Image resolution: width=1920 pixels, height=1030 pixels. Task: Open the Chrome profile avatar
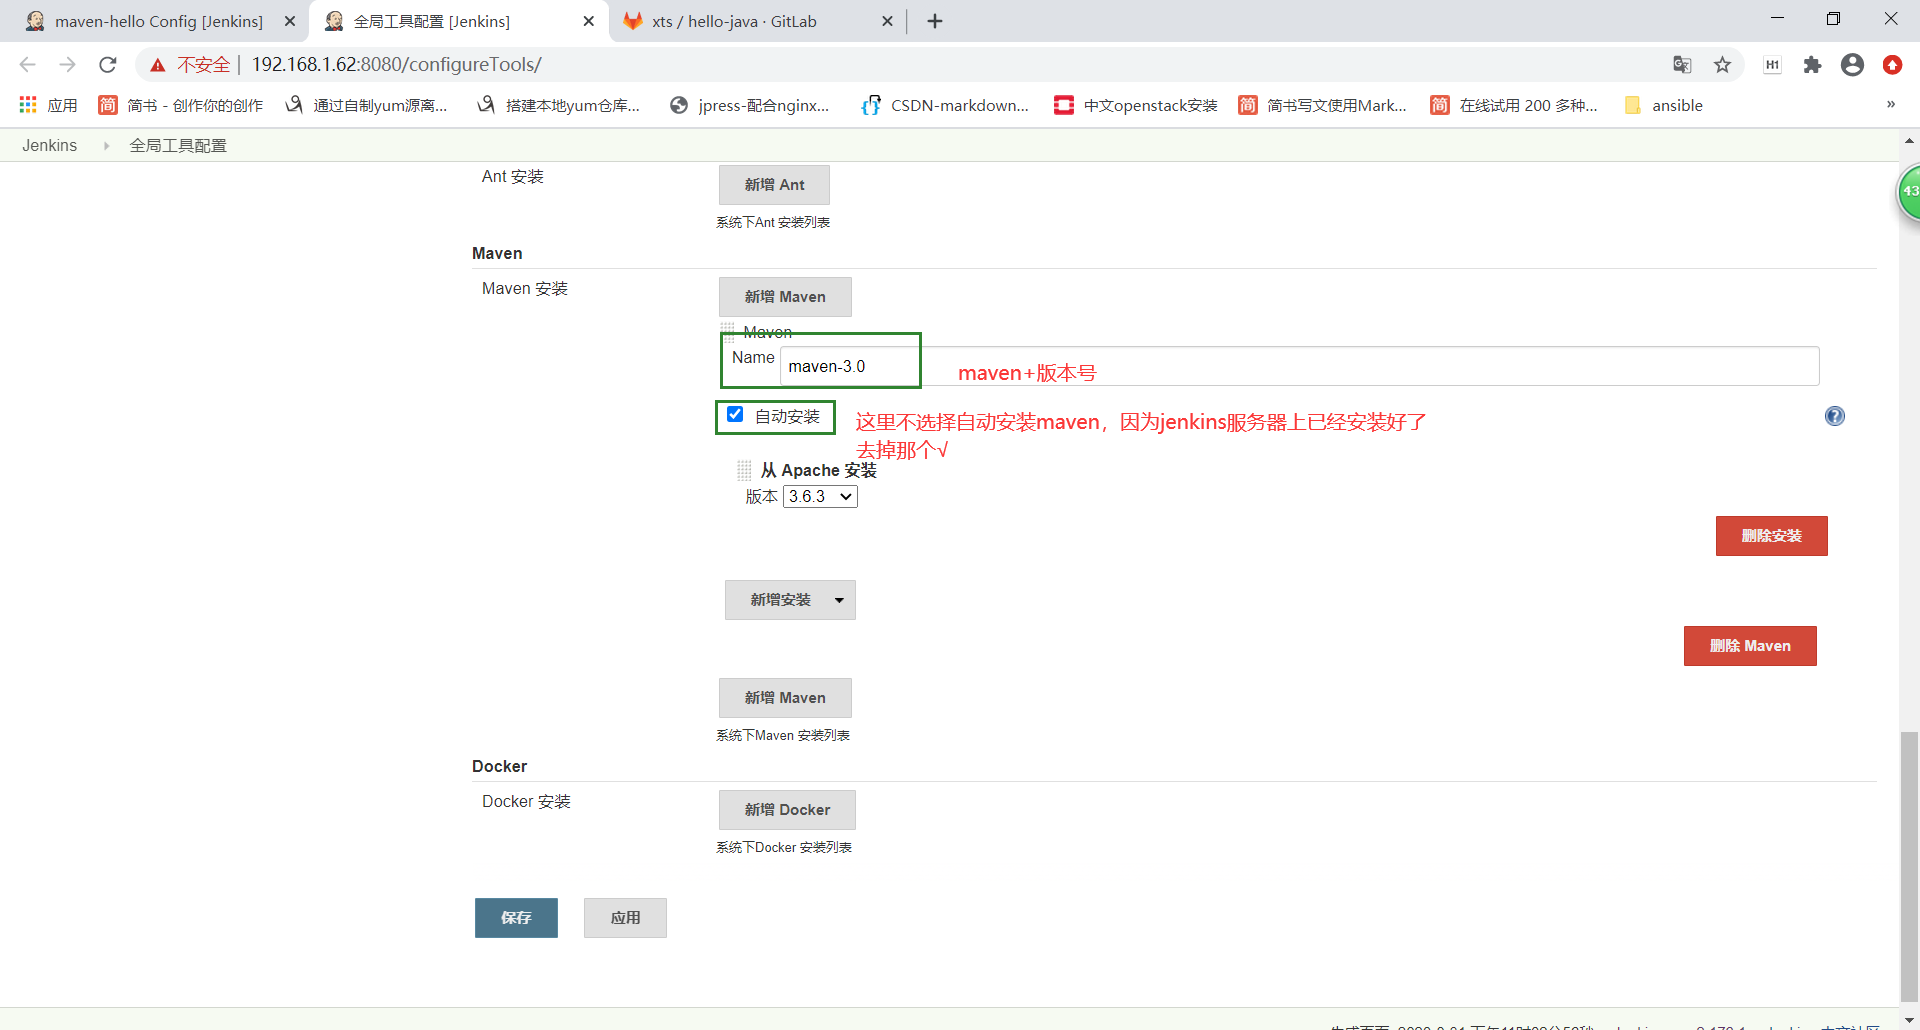[1852, 65]
